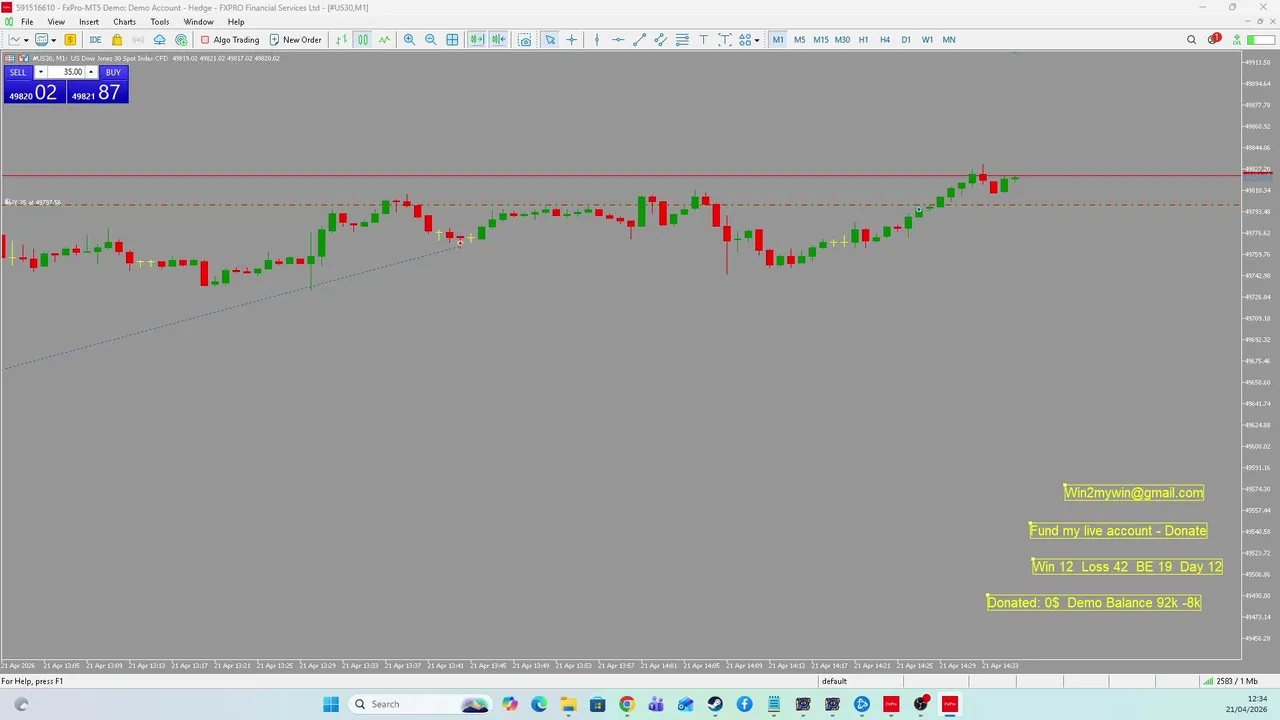Open the View menu
Image resolution: width=1280 pixels, height=720 pixels.
click(56, 22)
